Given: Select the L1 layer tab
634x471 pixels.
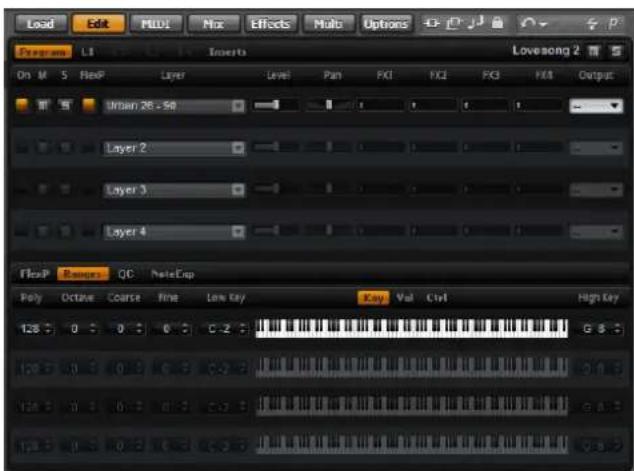Looking at the screenshot, I should [x=87, y=52].
